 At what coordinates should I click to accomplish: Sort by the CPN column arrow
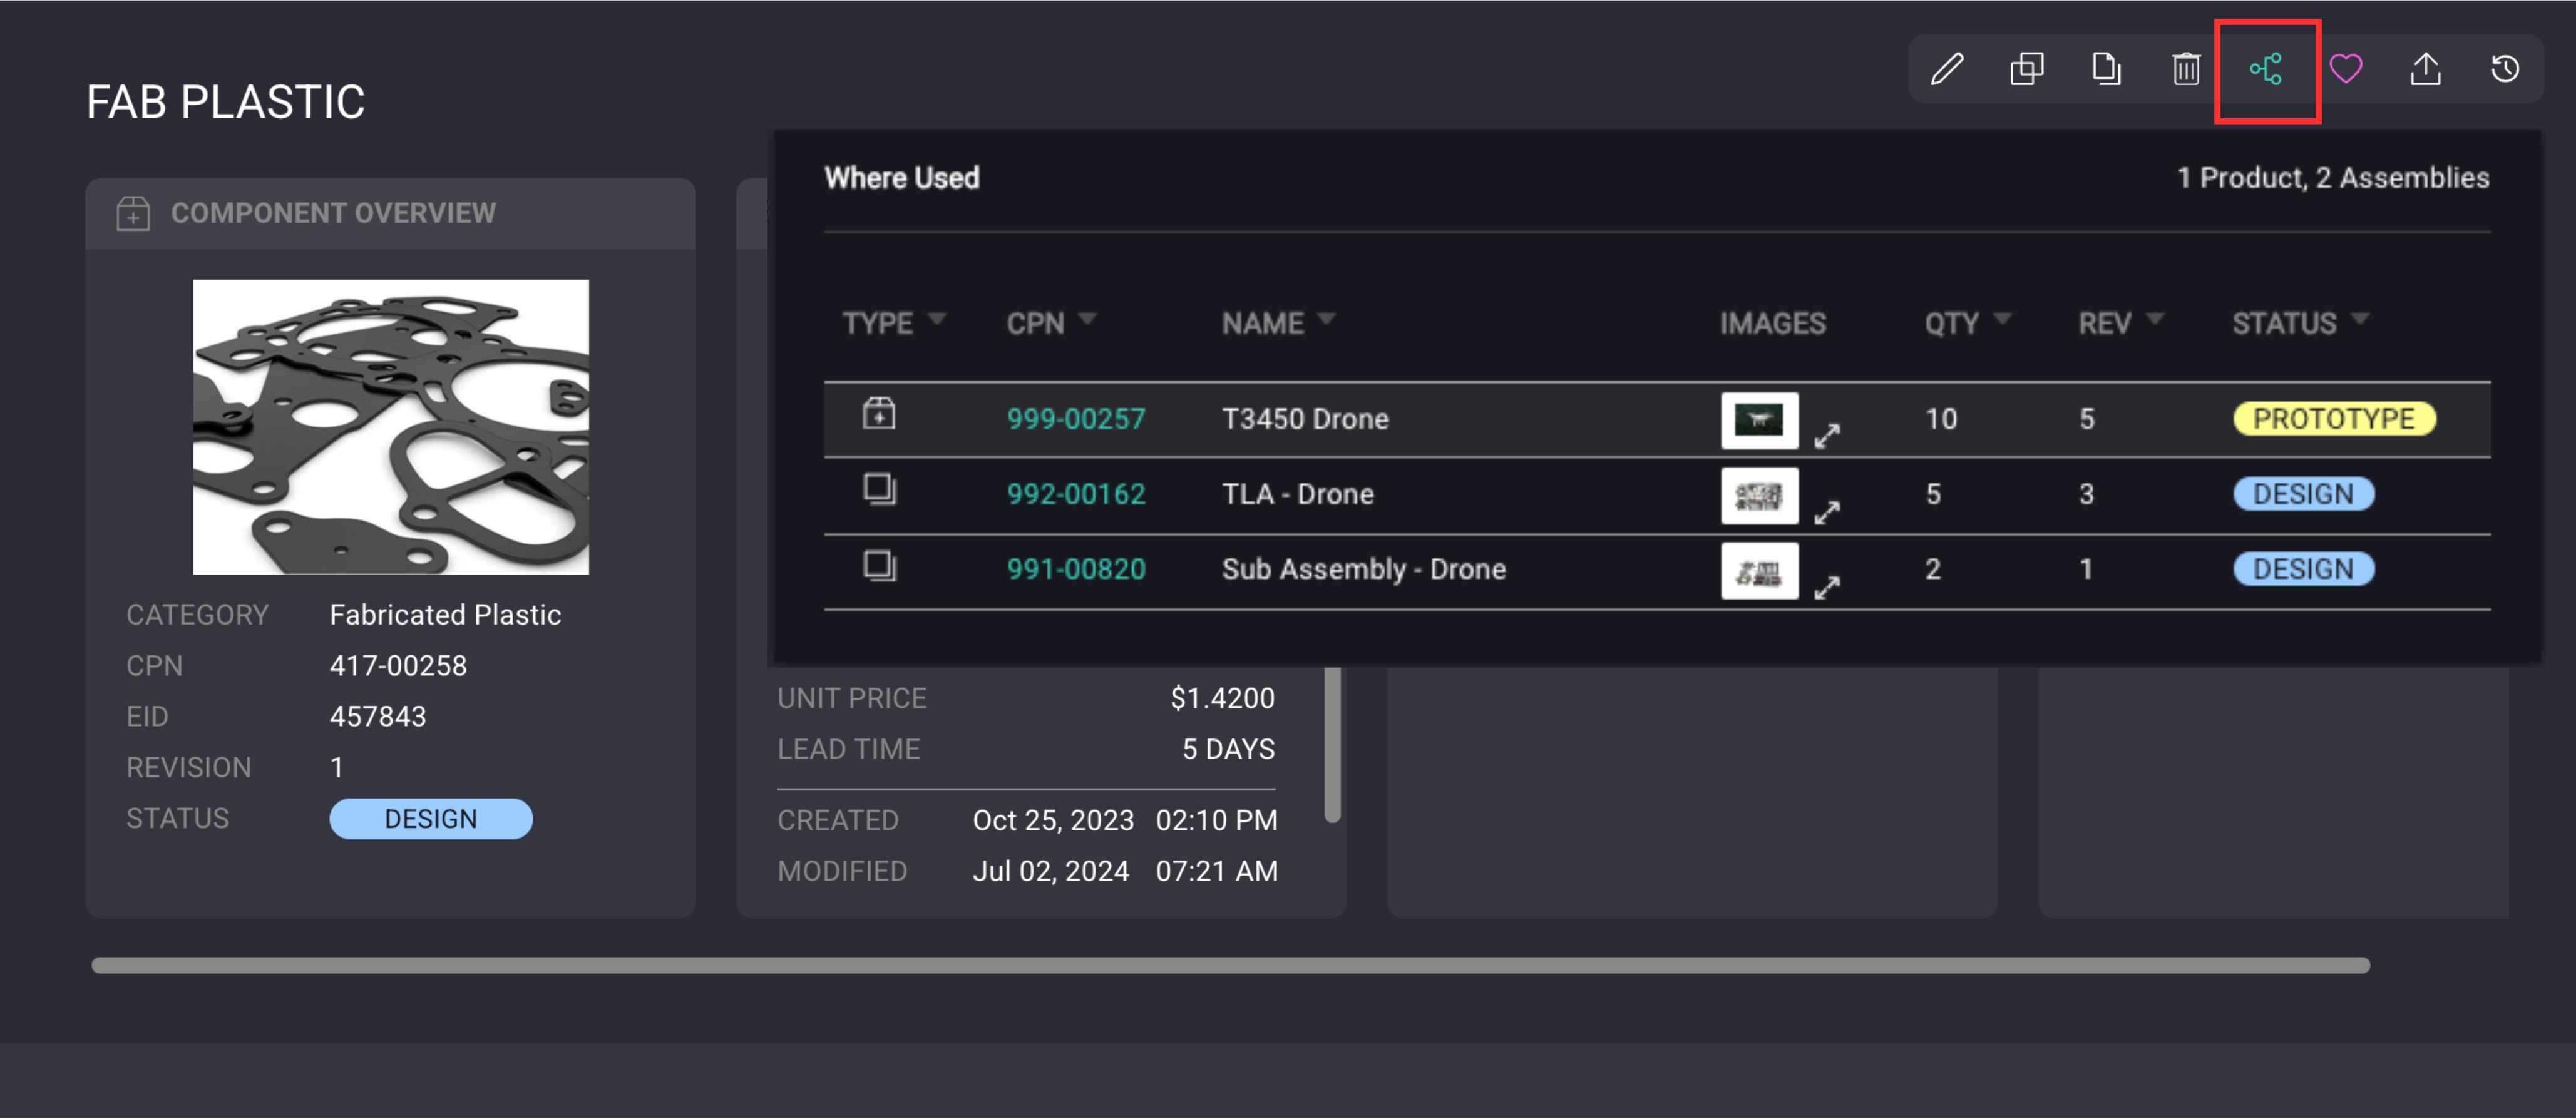[1088, 319]
